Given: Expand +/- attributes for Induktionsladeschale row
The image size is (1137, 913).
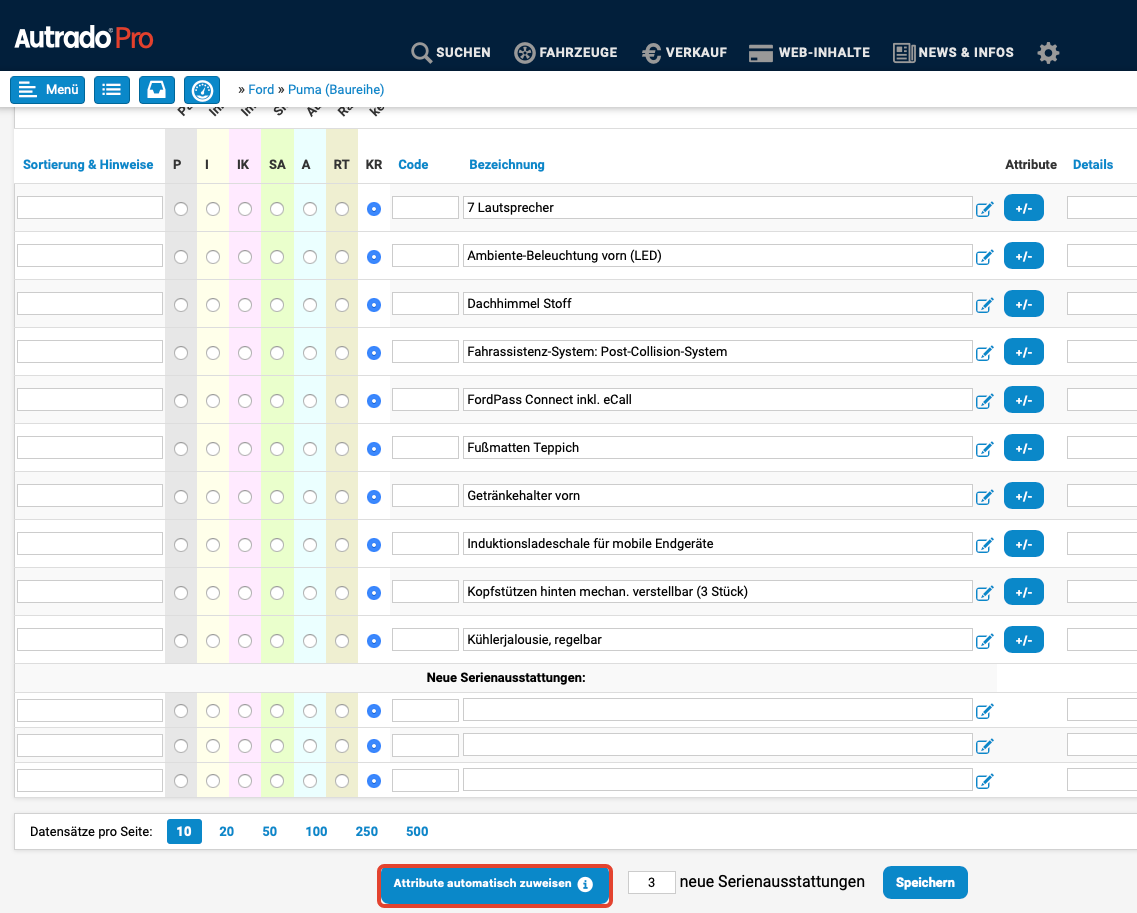Looking at the screenshot, I should click(x=1023, y=544).
